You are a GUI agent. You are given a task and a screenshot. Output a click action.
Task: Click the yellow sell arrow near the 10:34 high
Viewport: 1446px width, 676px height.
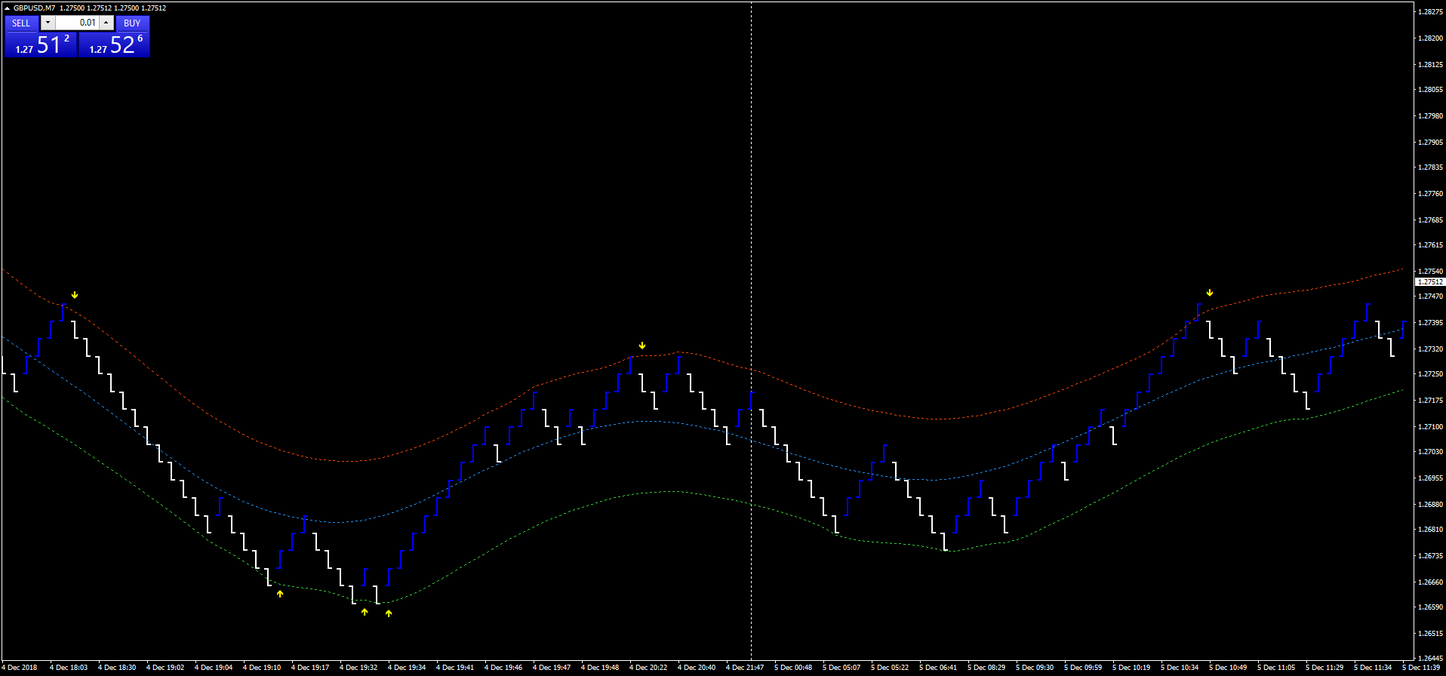[1208, 293]
